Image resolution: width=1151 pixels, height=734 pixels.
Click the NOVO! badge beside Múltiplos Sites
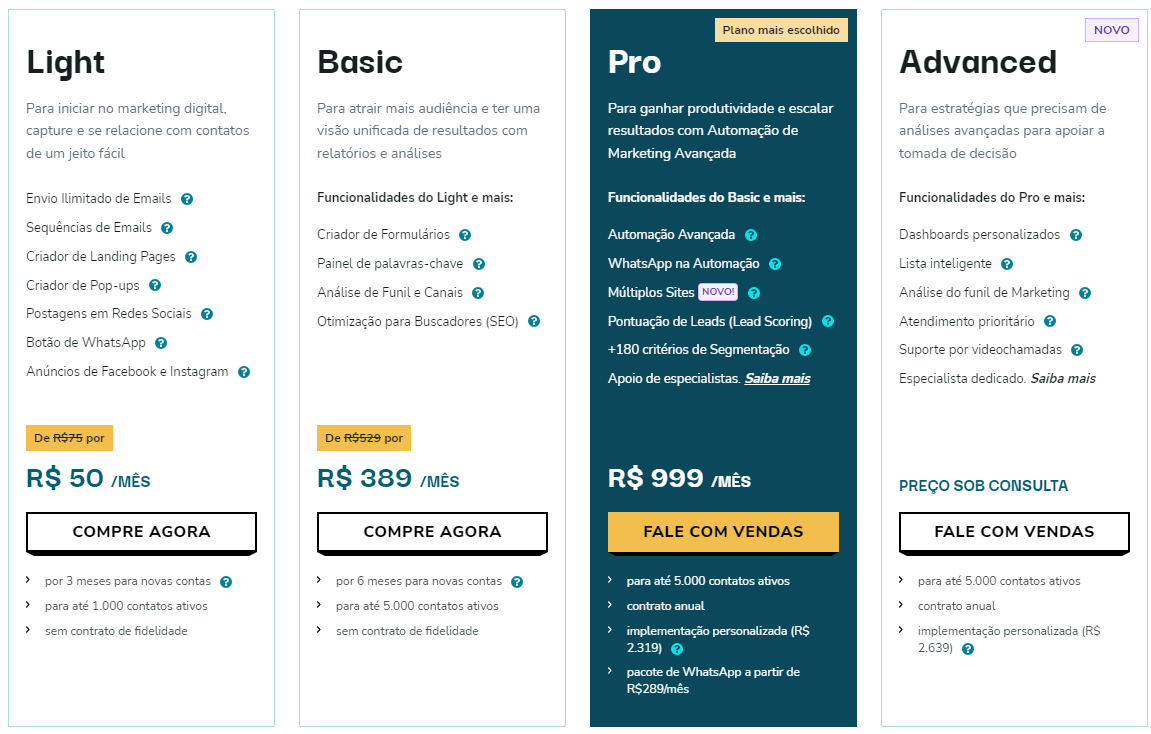717,293
